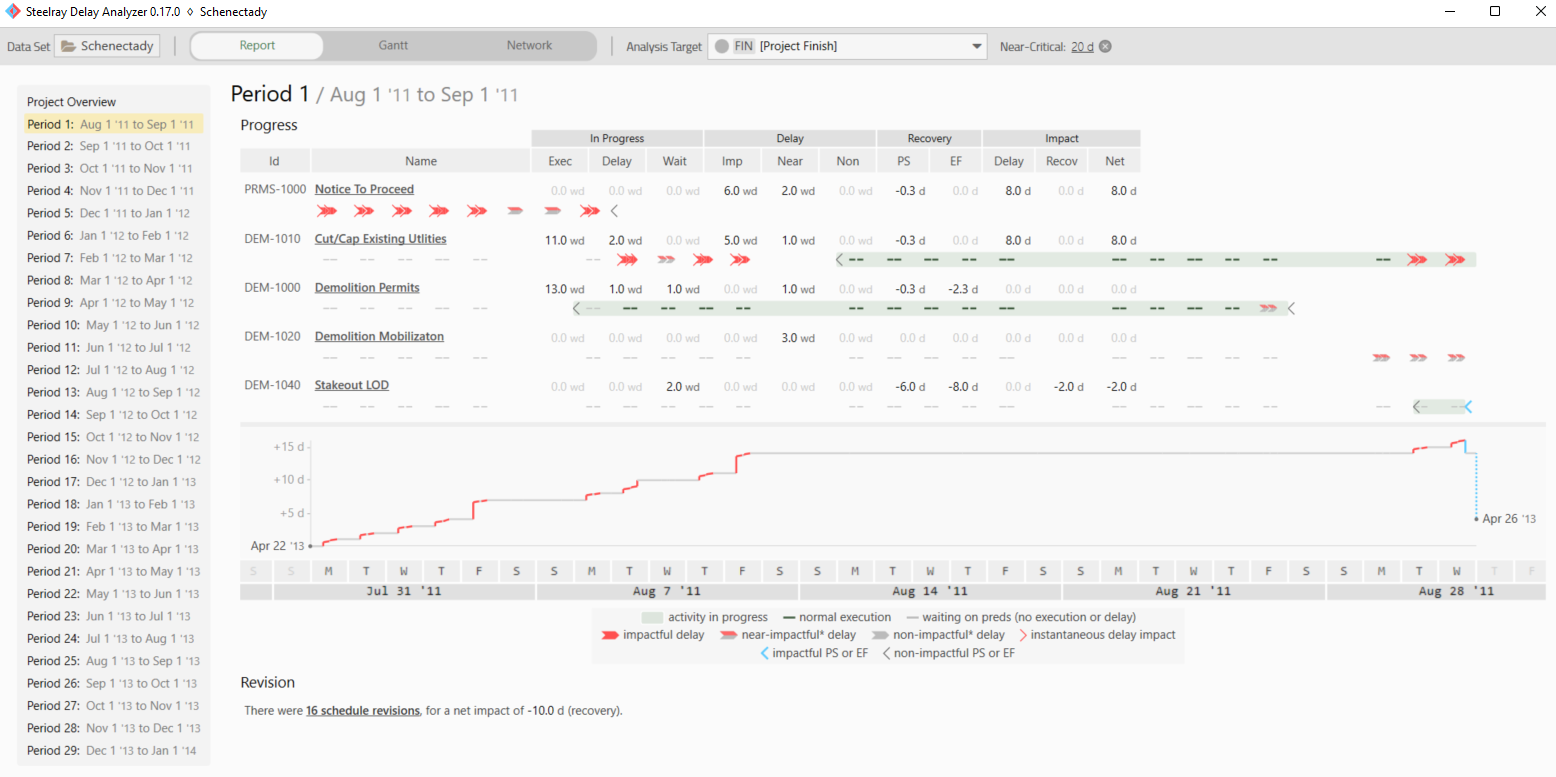The width and height of the screenshot is (1556, 777).
Task: Open the Notice To Proceed activity link
Action: [364, 189]
